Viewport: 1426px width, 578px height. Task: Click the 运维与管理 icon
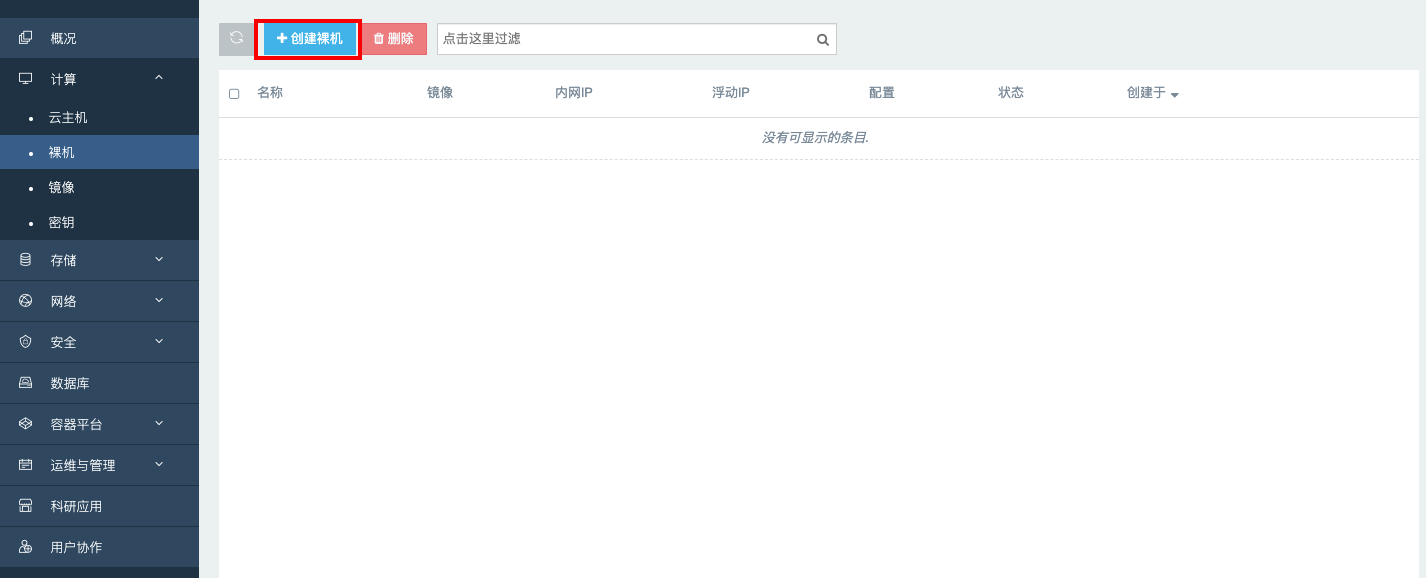[x=26, y=465]
